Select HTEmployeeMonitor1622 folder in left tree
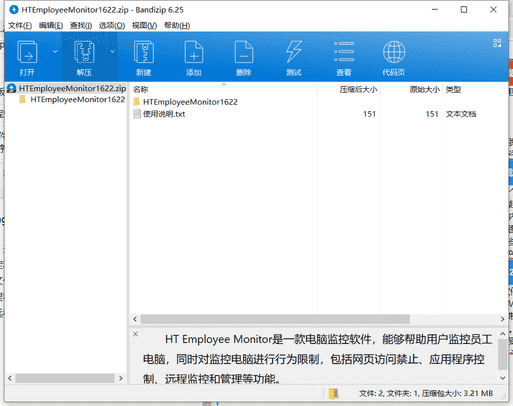Image resolution: width=513 pixels, height=406 pixels. (78, 99)
